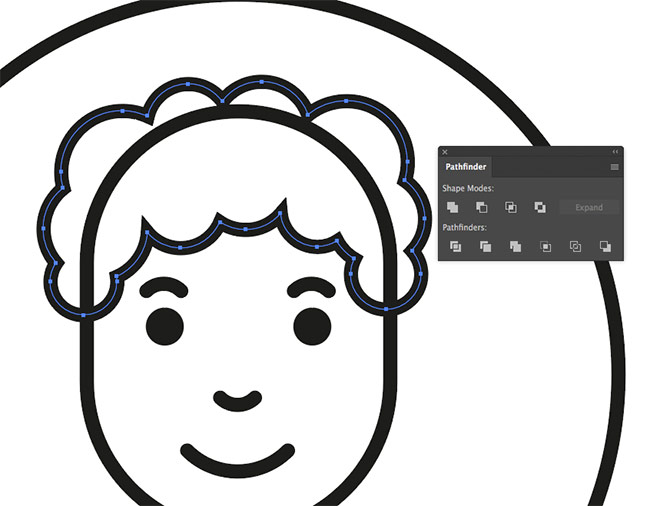Close the Pathfinder panel

coord(445,152)
